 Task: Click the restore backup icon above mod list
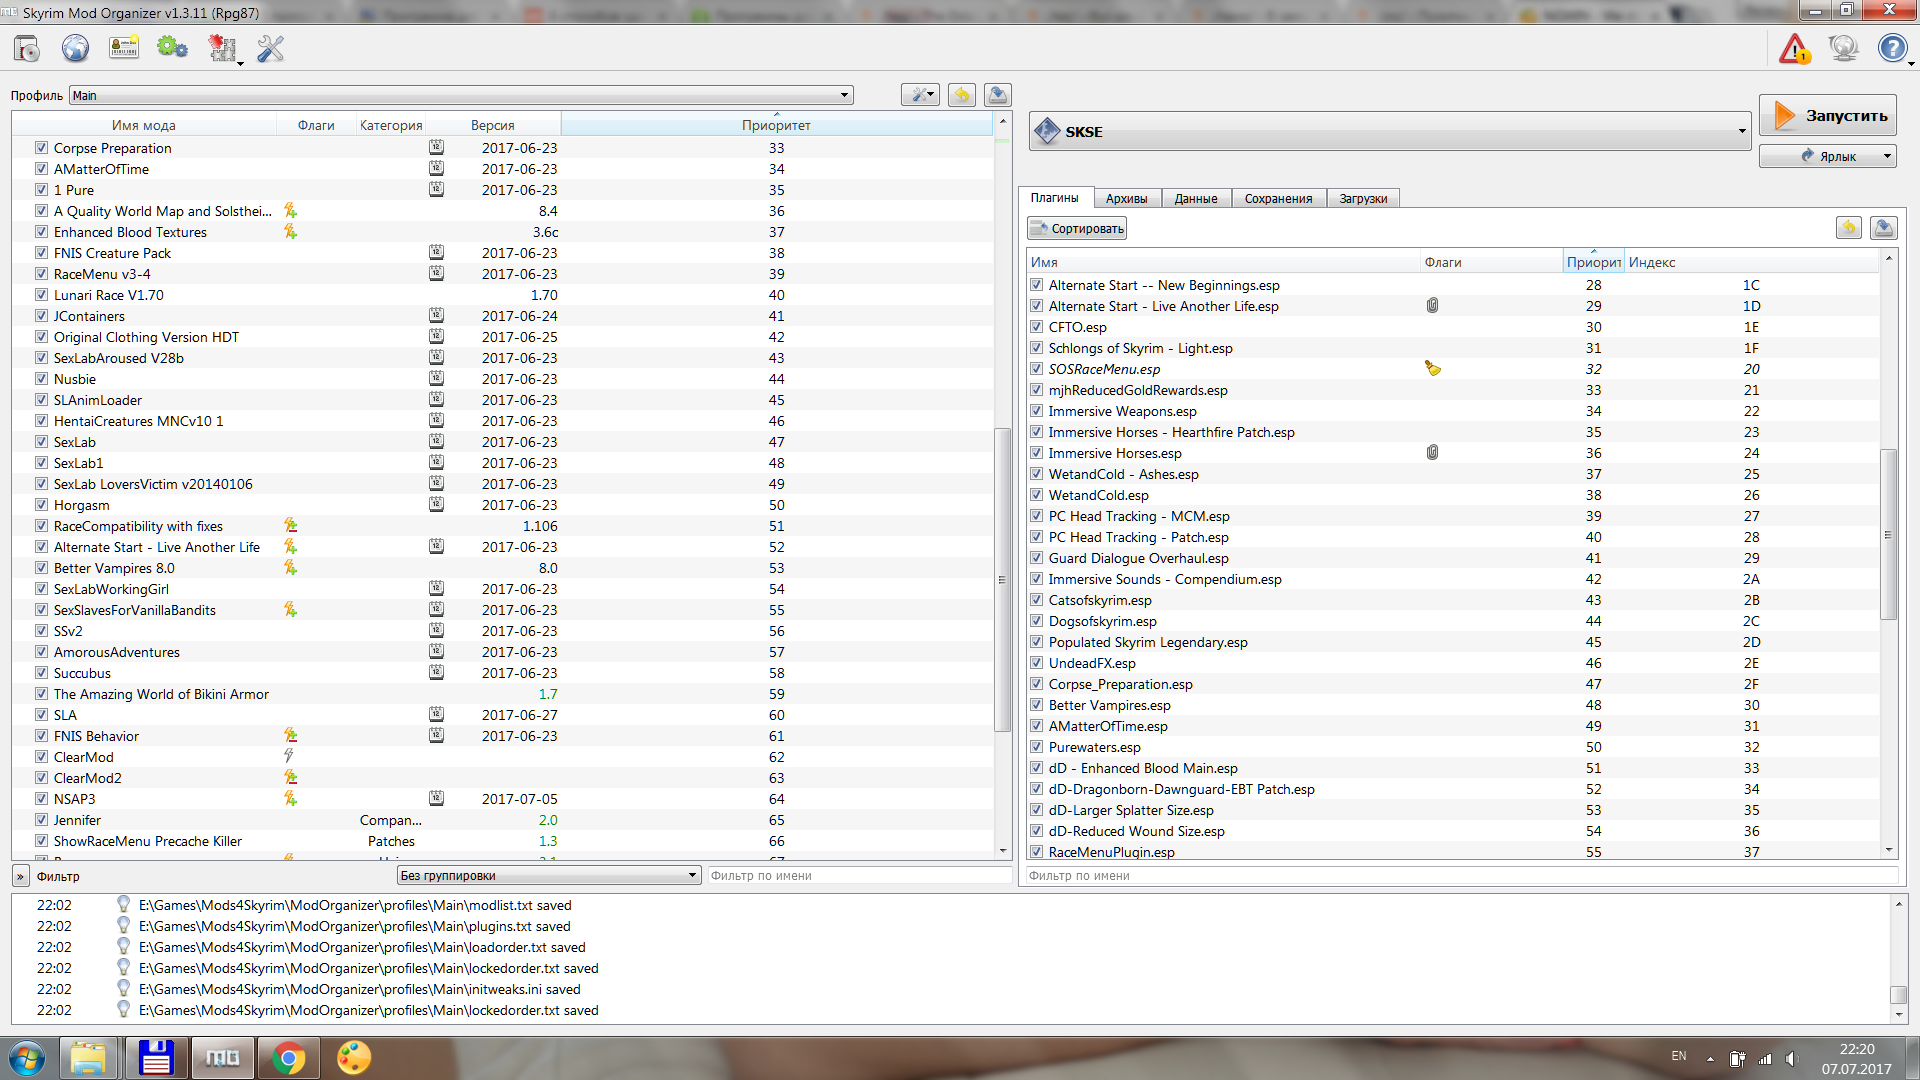pos(961,95)
